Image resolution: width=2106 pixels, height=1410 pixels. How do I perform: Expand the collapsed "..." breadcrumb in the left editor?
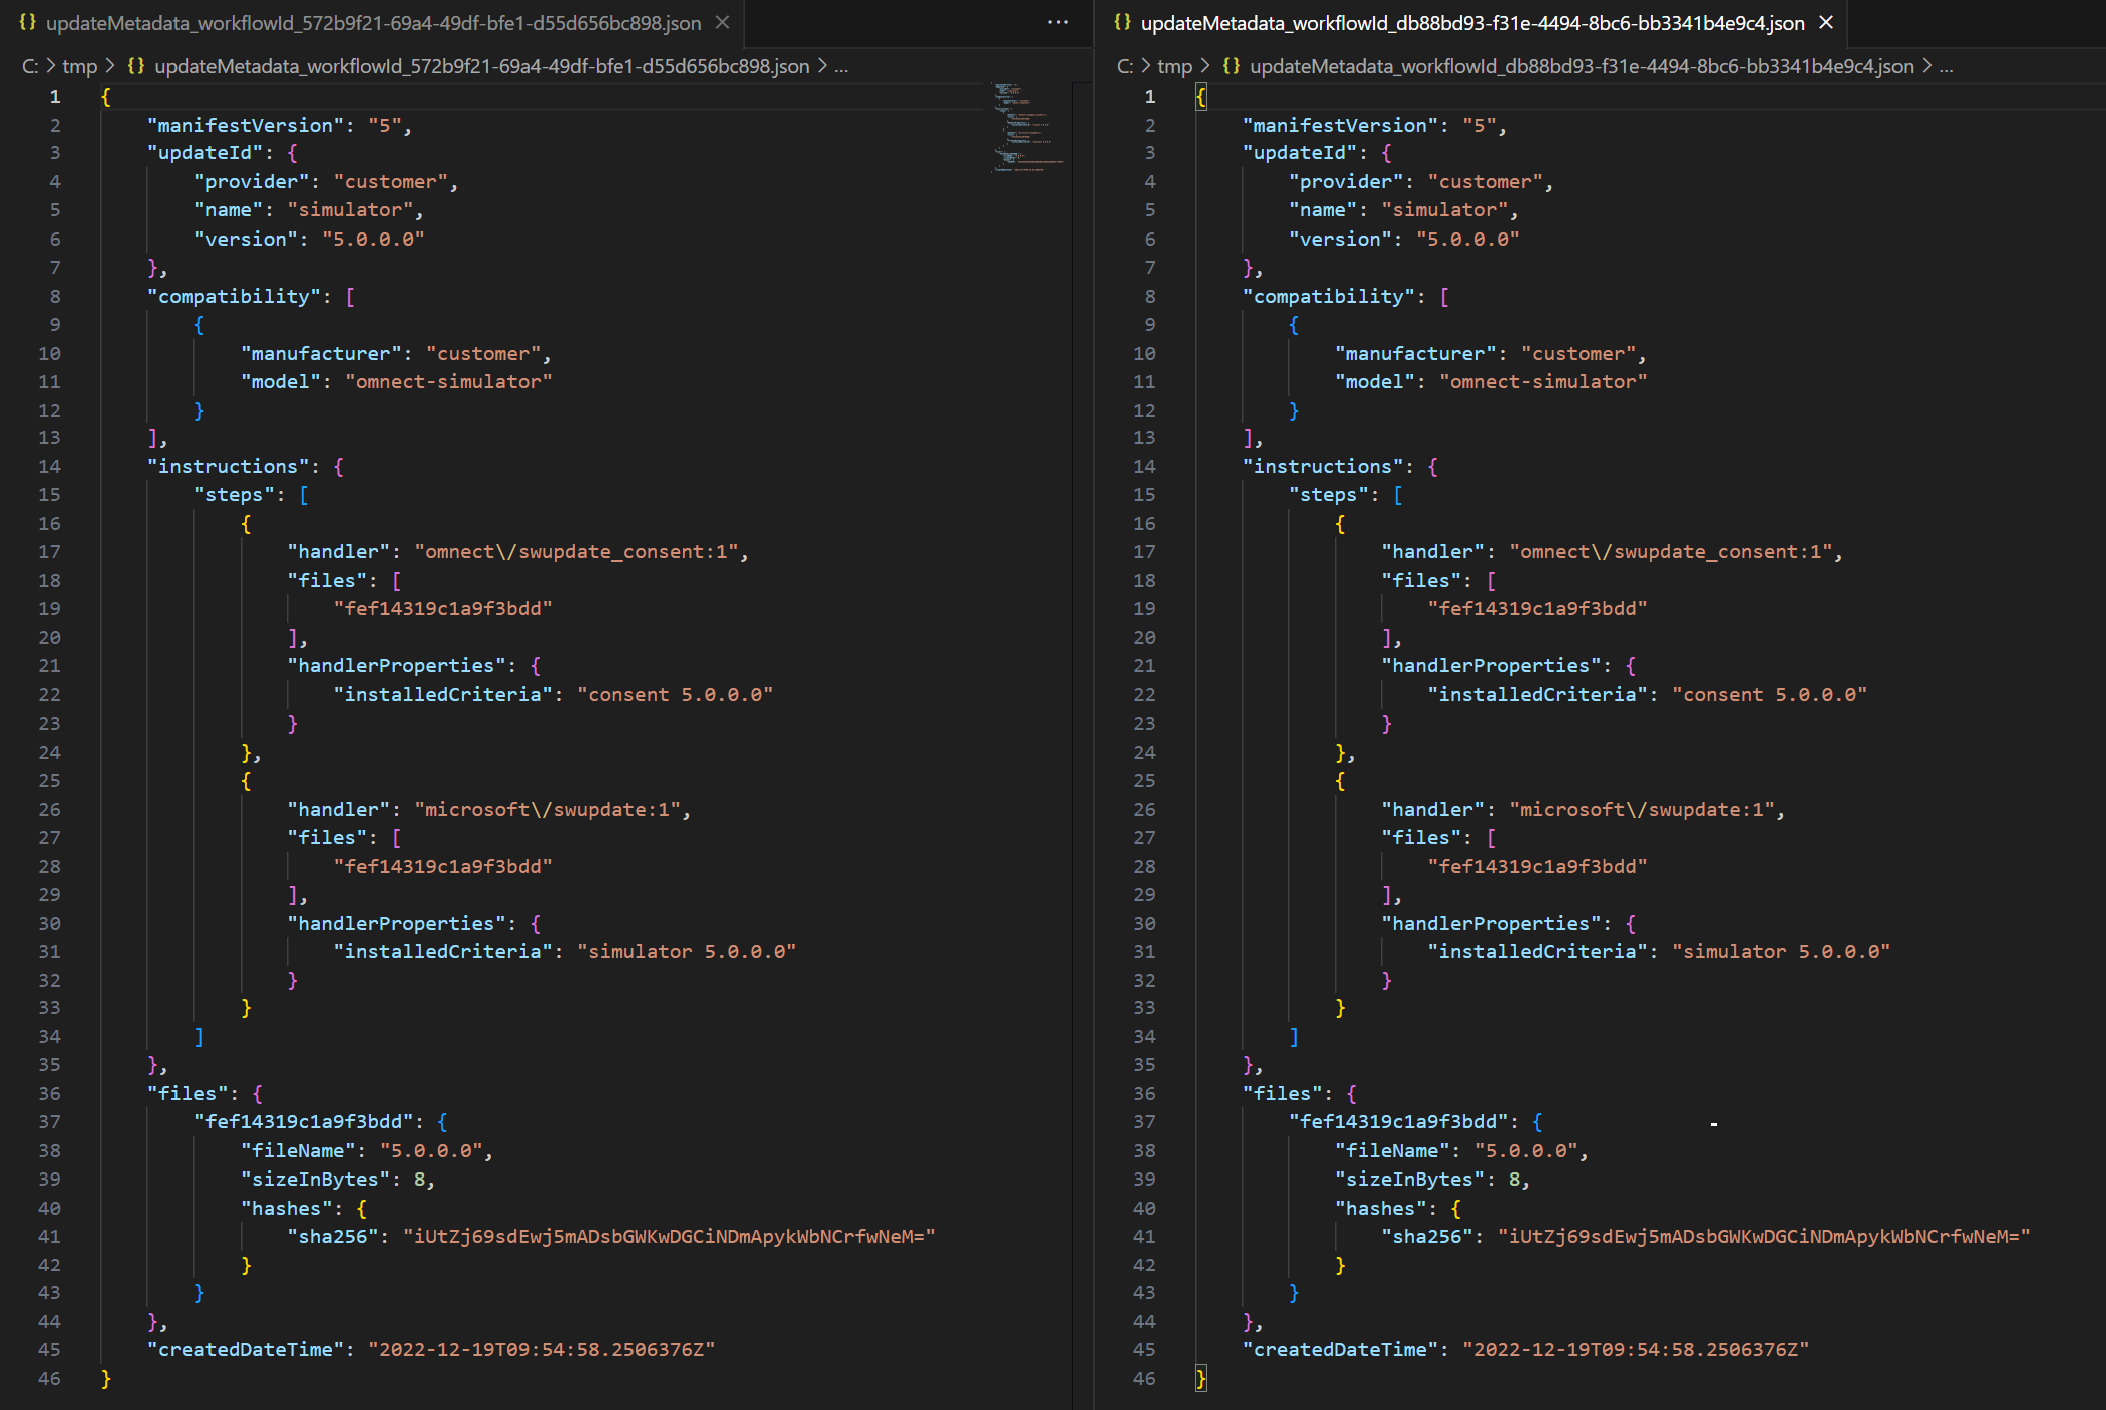click(x=843, y=66)
